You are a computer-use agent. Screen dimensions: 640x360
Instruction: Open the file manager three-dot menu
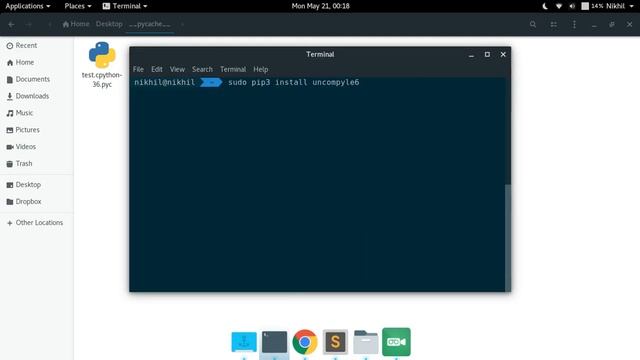pos(574,24)
